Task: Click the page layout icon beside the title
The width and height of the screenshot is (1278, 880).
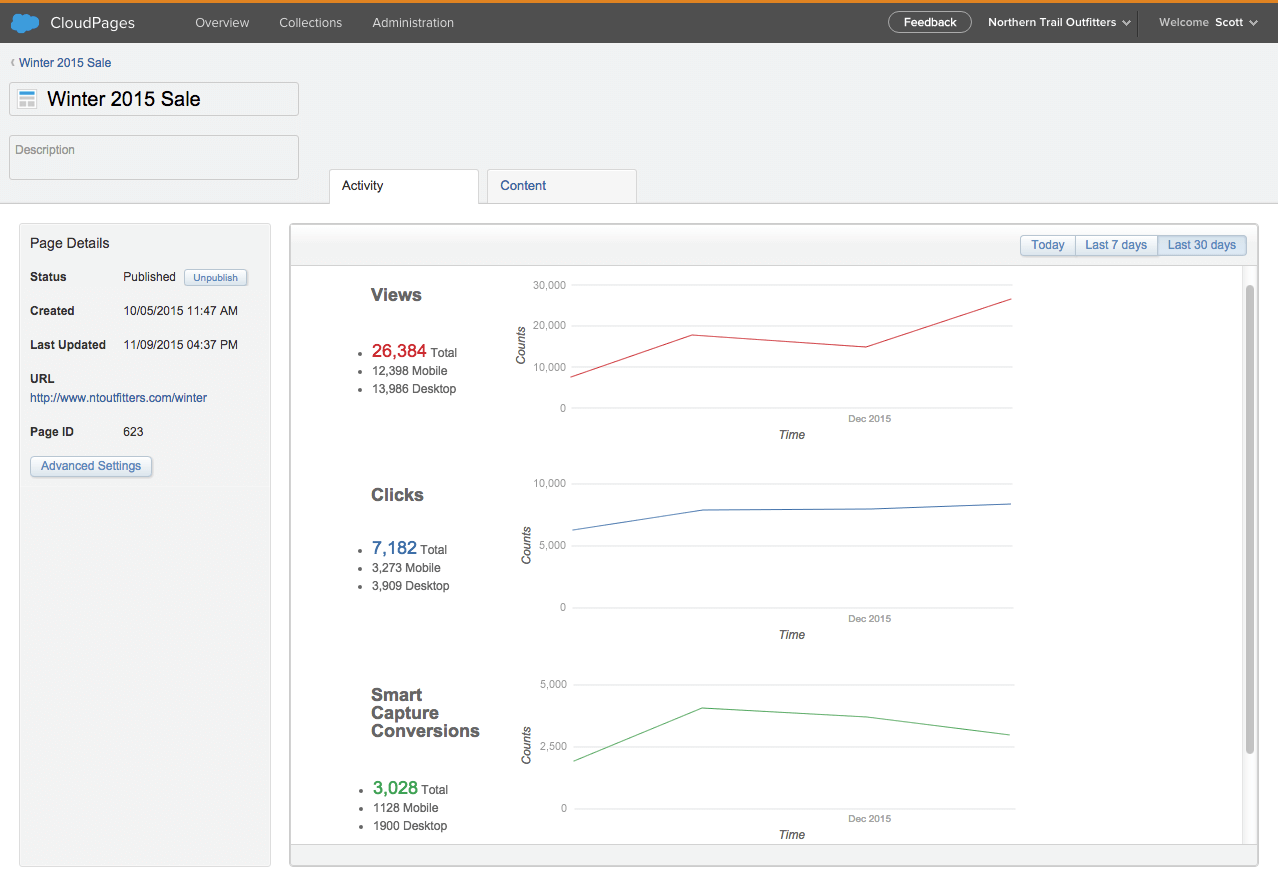Action: (27, 99)
